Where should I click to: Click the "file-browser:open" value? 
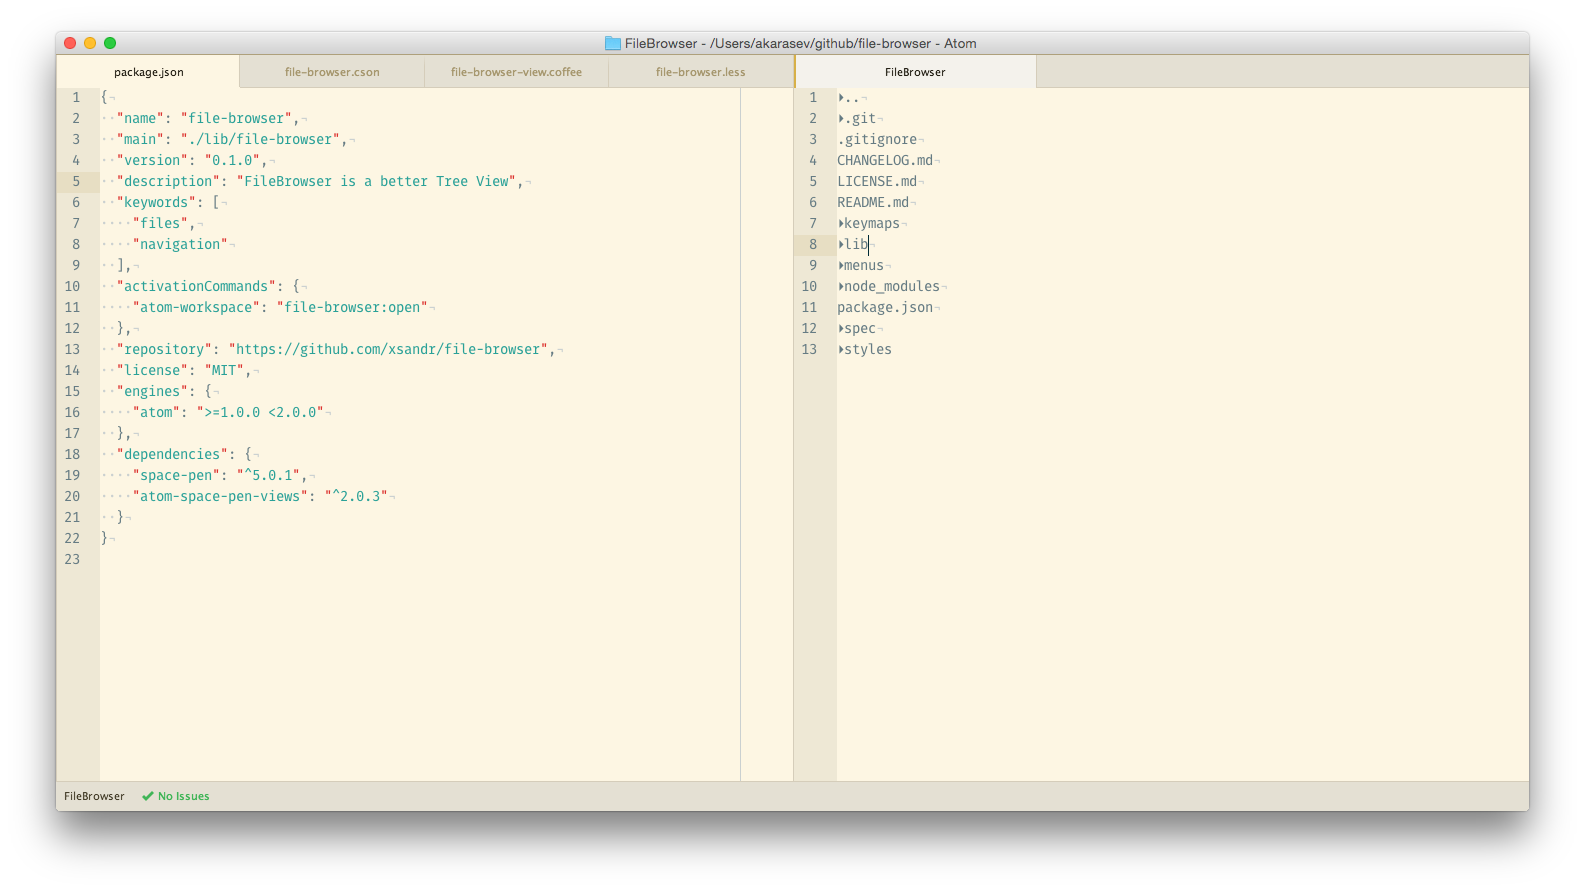coord(352,307)
